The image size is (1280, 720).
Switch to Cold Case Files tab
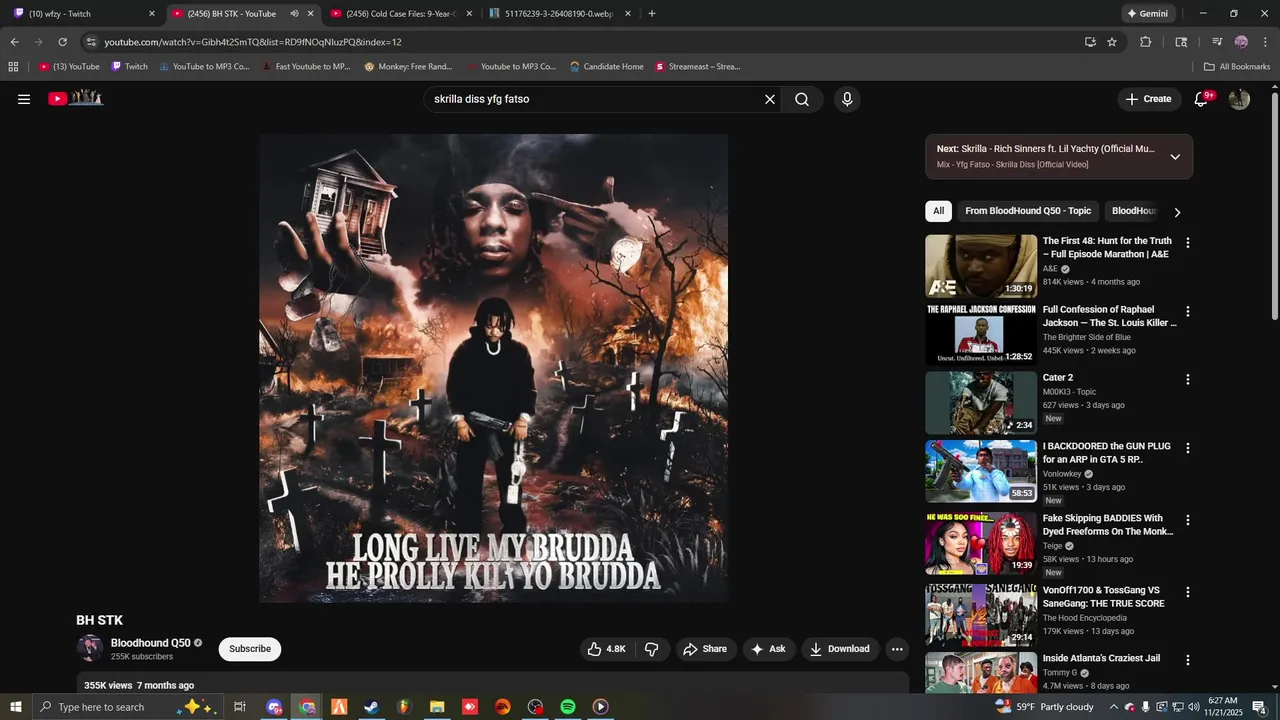pos(400,14)
